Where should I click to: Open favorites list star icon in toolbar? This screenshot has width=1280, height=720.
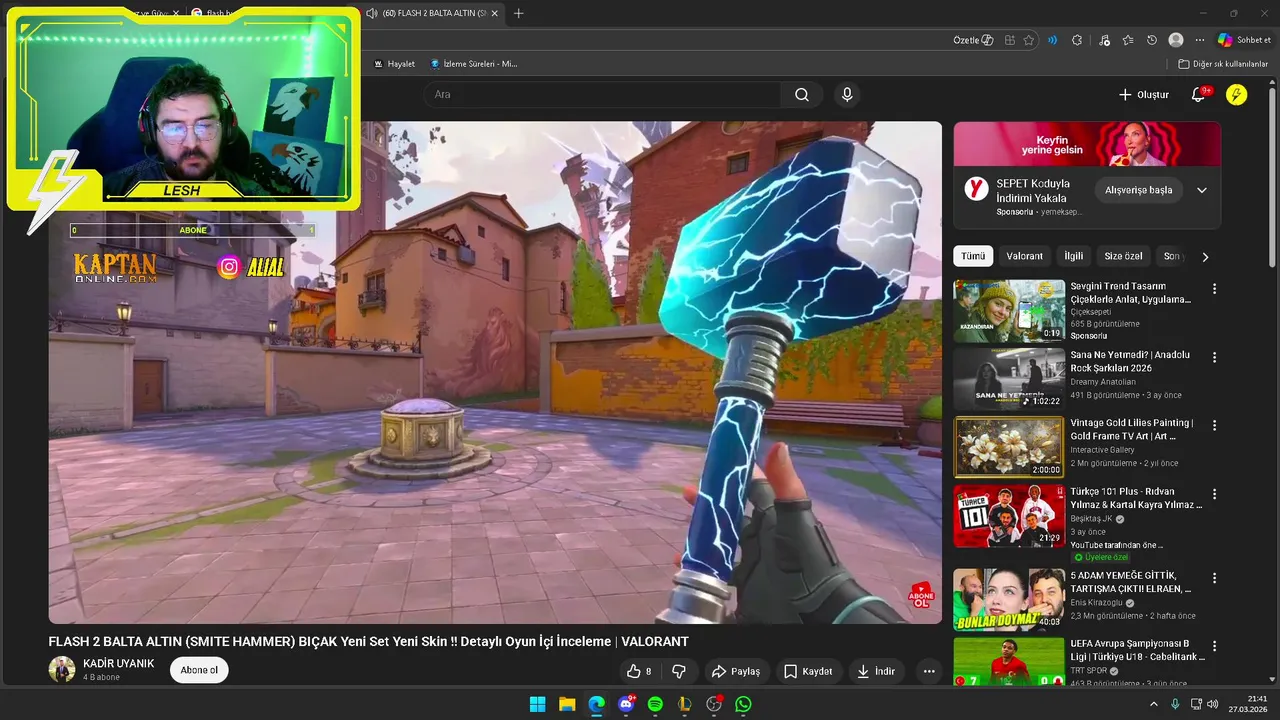tap(1128, 40)
